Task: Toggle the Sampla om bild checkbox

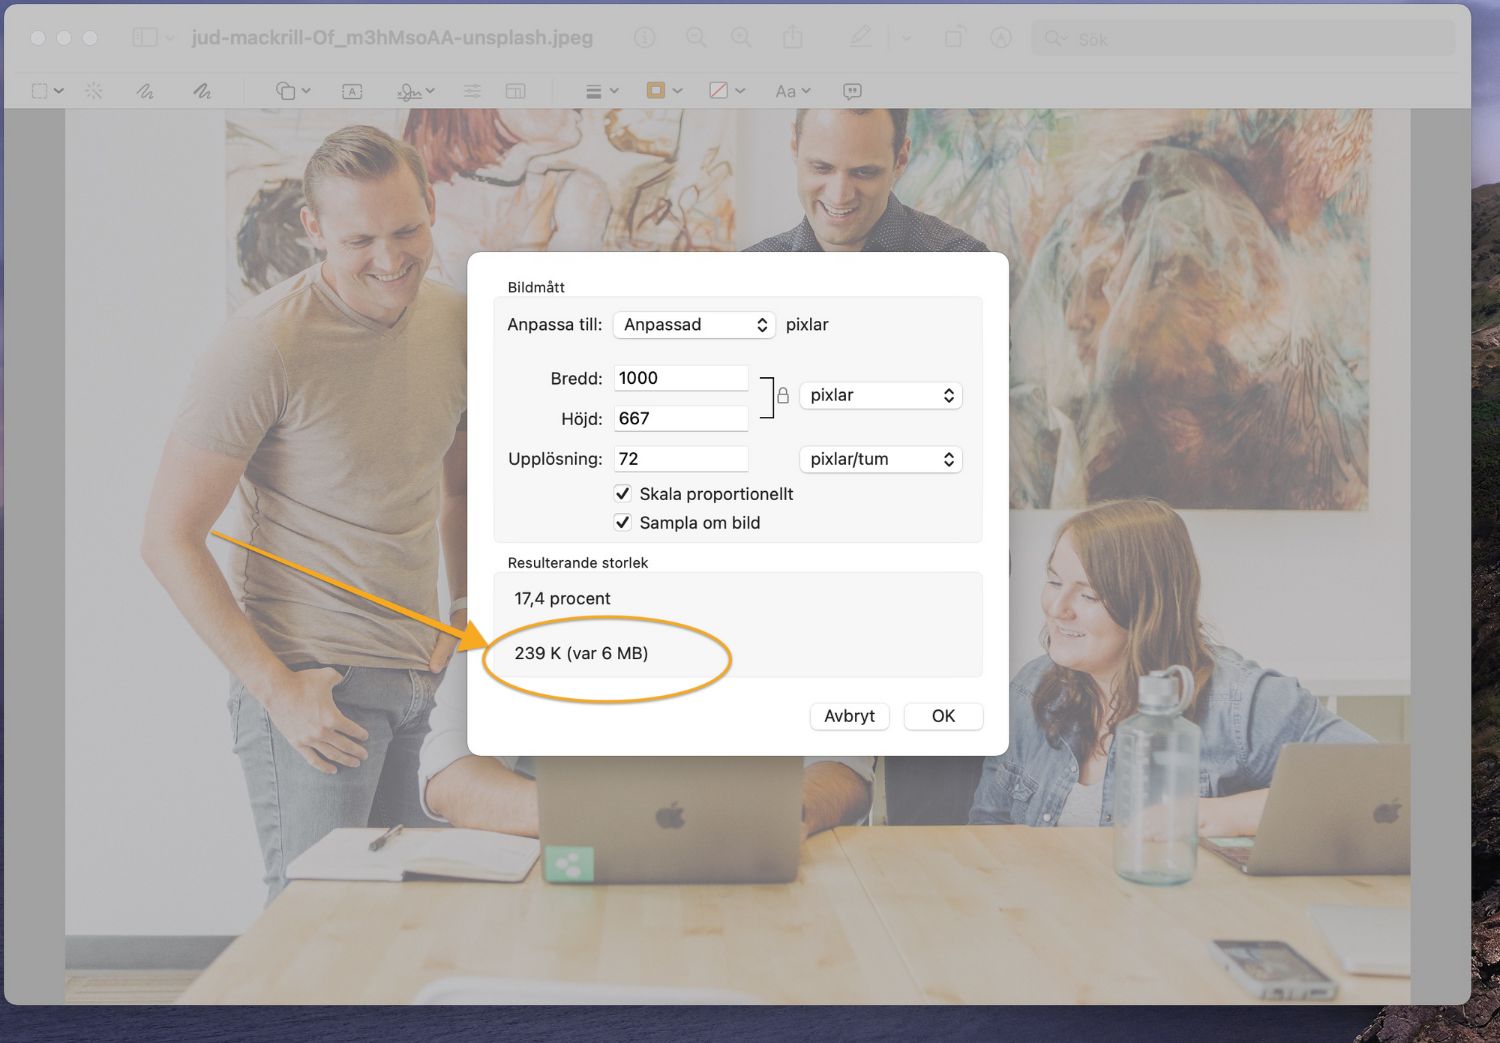Action: (623, 523)
